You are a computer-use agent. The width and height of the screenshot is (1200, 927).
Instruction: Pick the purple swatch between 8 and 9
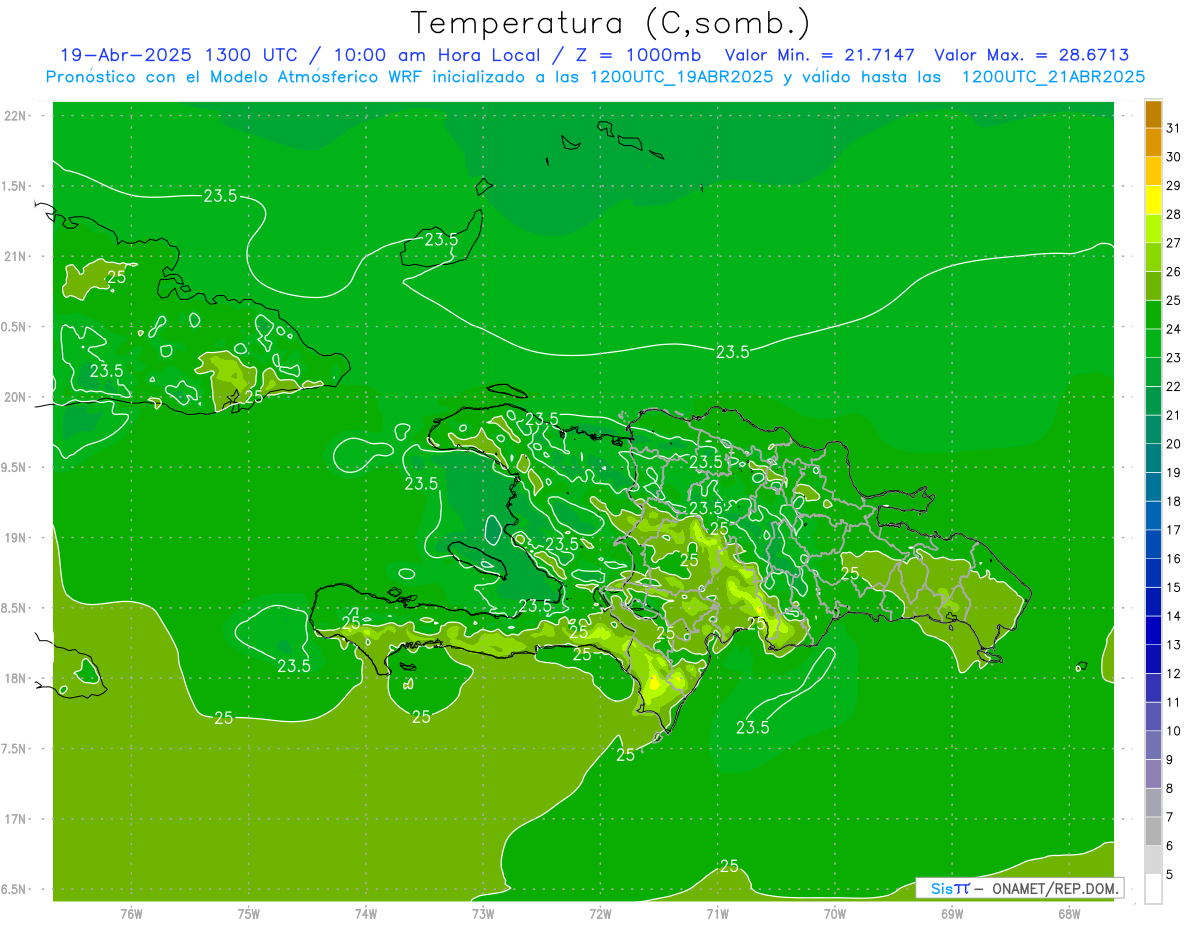click(x=1153, y=775)
